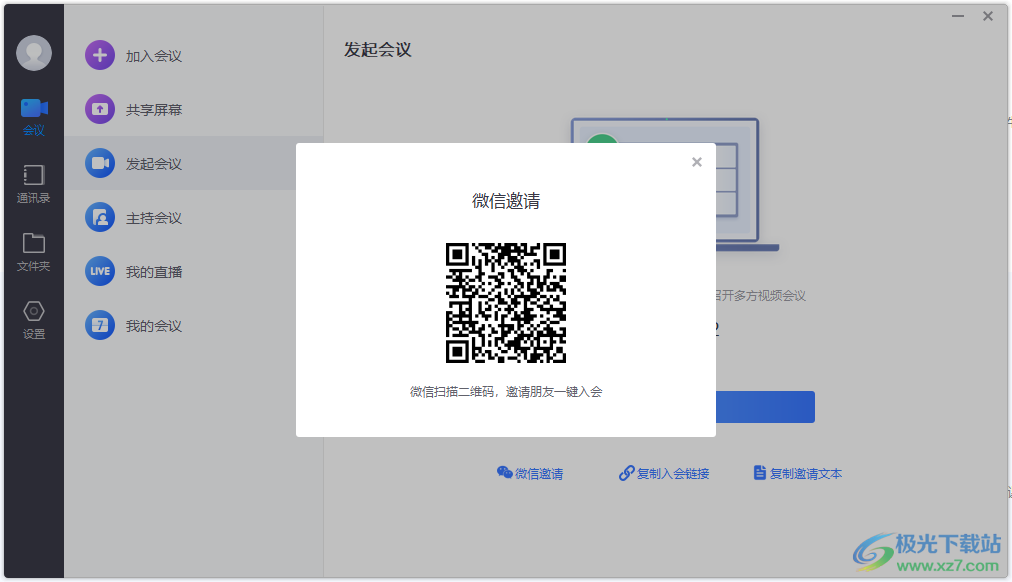Click the 主持会议 host icon
This screenshot has height=582, width=1012.
point(100,217)
